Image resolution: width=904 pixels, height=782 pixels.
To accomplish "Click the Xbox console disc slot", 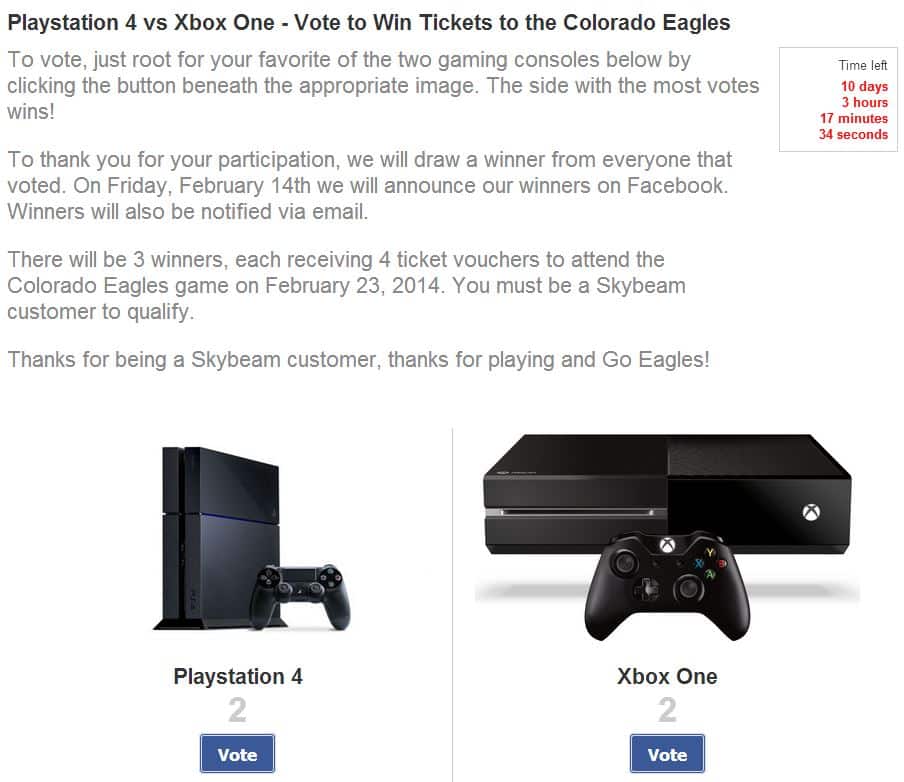I will tap(577, 512).
